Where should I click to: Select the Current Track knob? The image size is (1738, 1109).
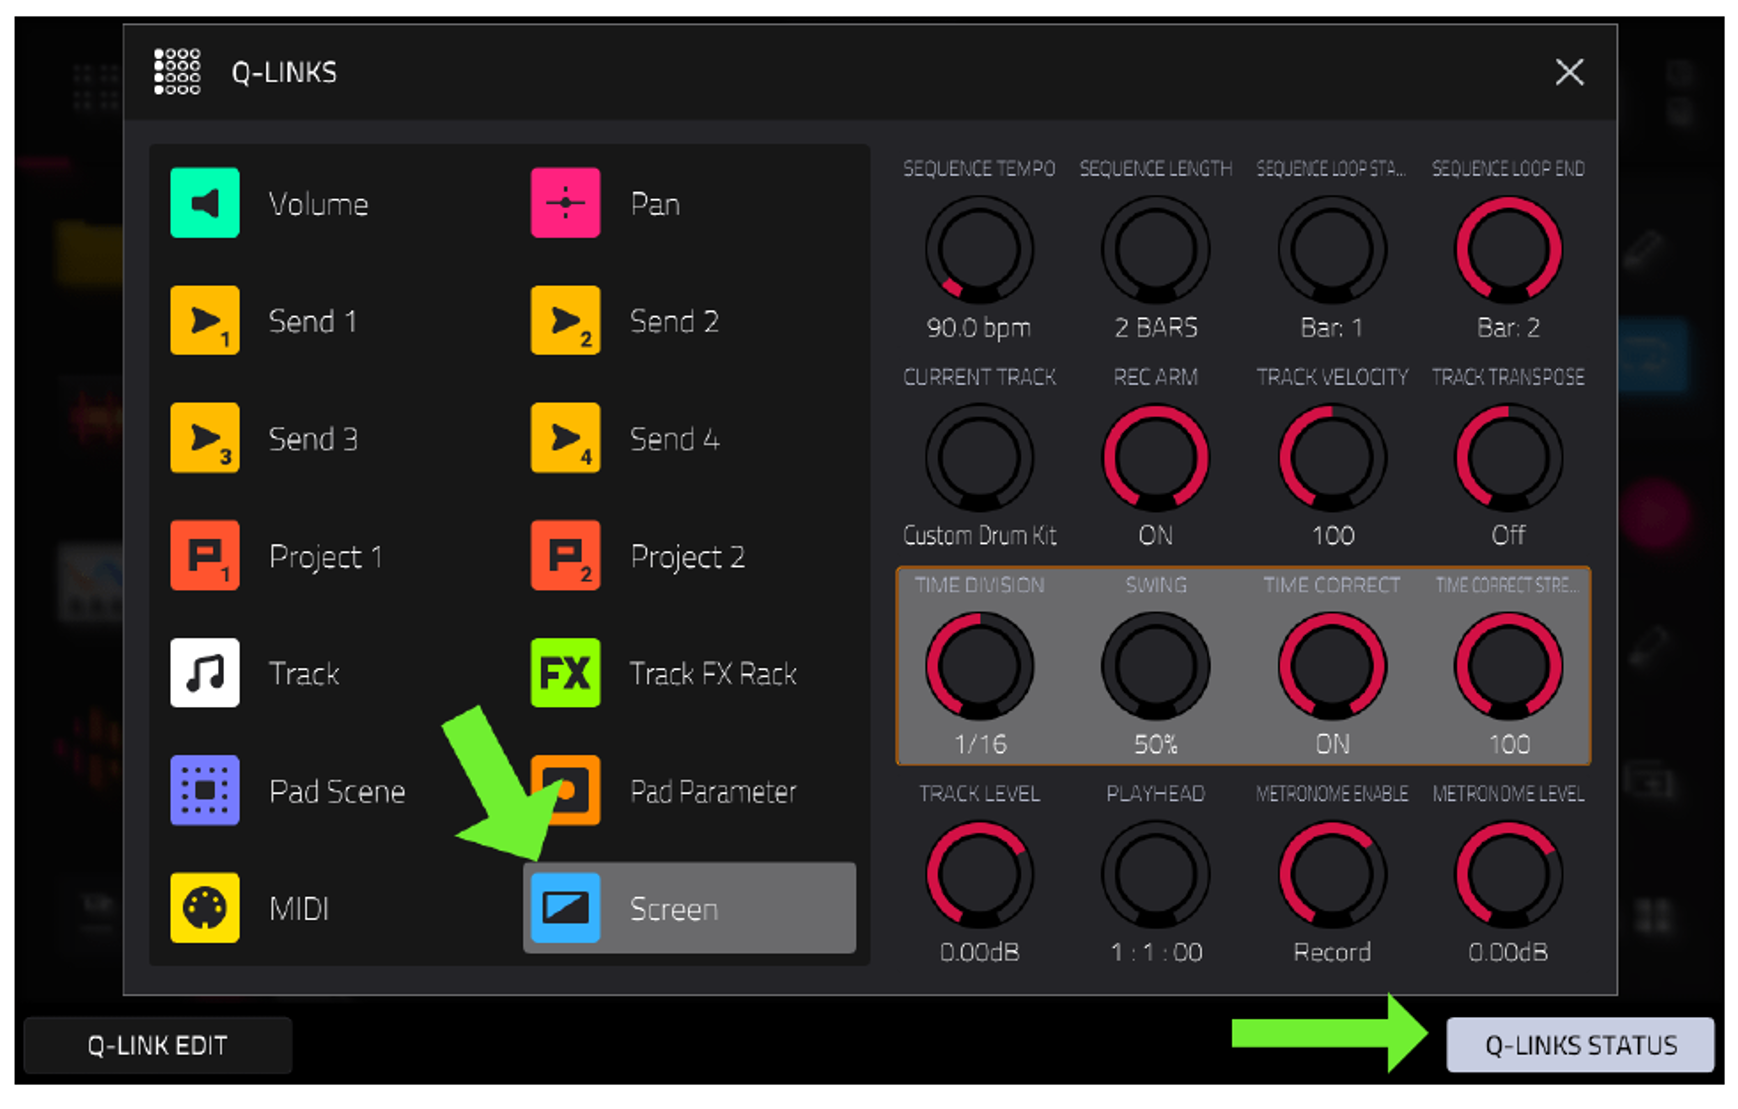tap(979, 458)
